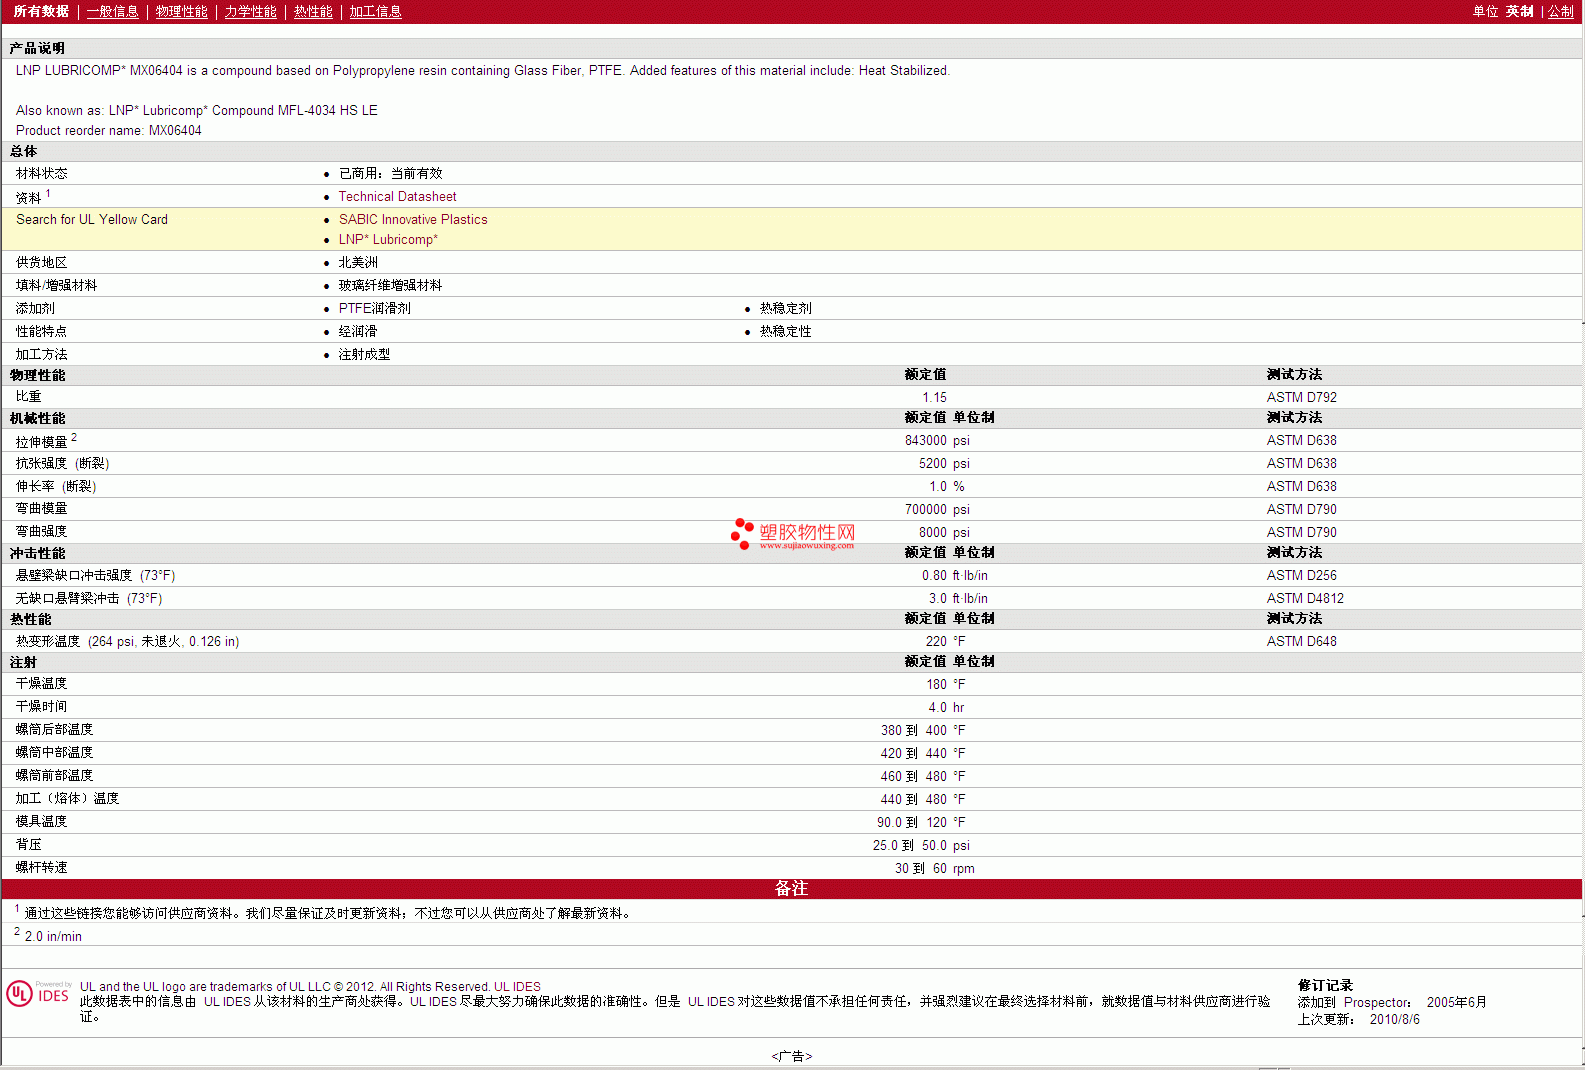
Task: Select the 所有数据 tab
Action: click(41, 11)
